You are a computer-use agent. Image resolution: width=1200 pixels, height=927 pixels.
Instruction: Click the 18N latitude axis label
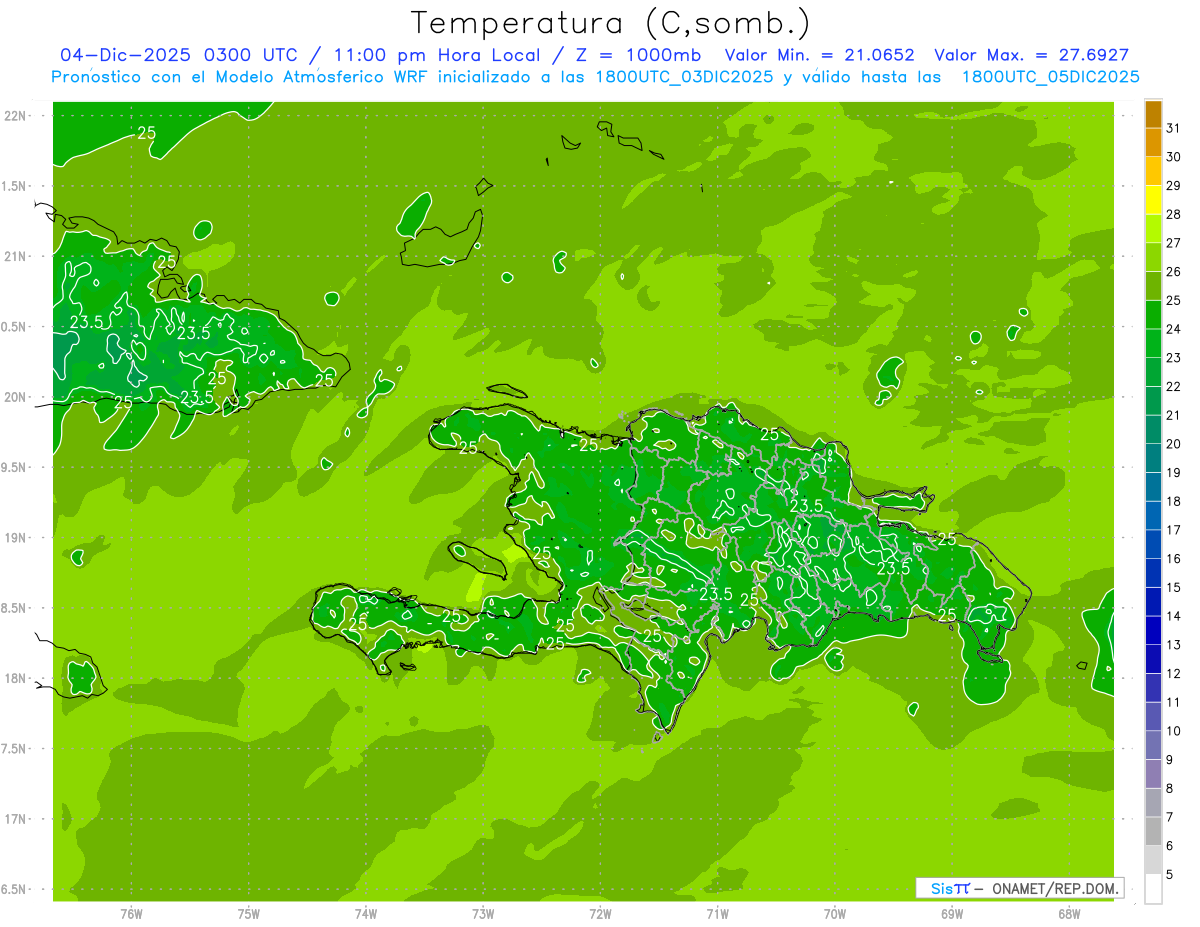[16, 678]
